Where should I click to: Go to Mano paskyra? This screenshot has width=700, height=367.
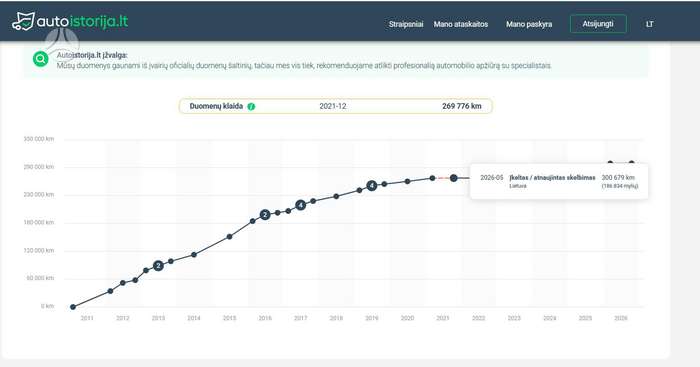click(x=529, y=24)
